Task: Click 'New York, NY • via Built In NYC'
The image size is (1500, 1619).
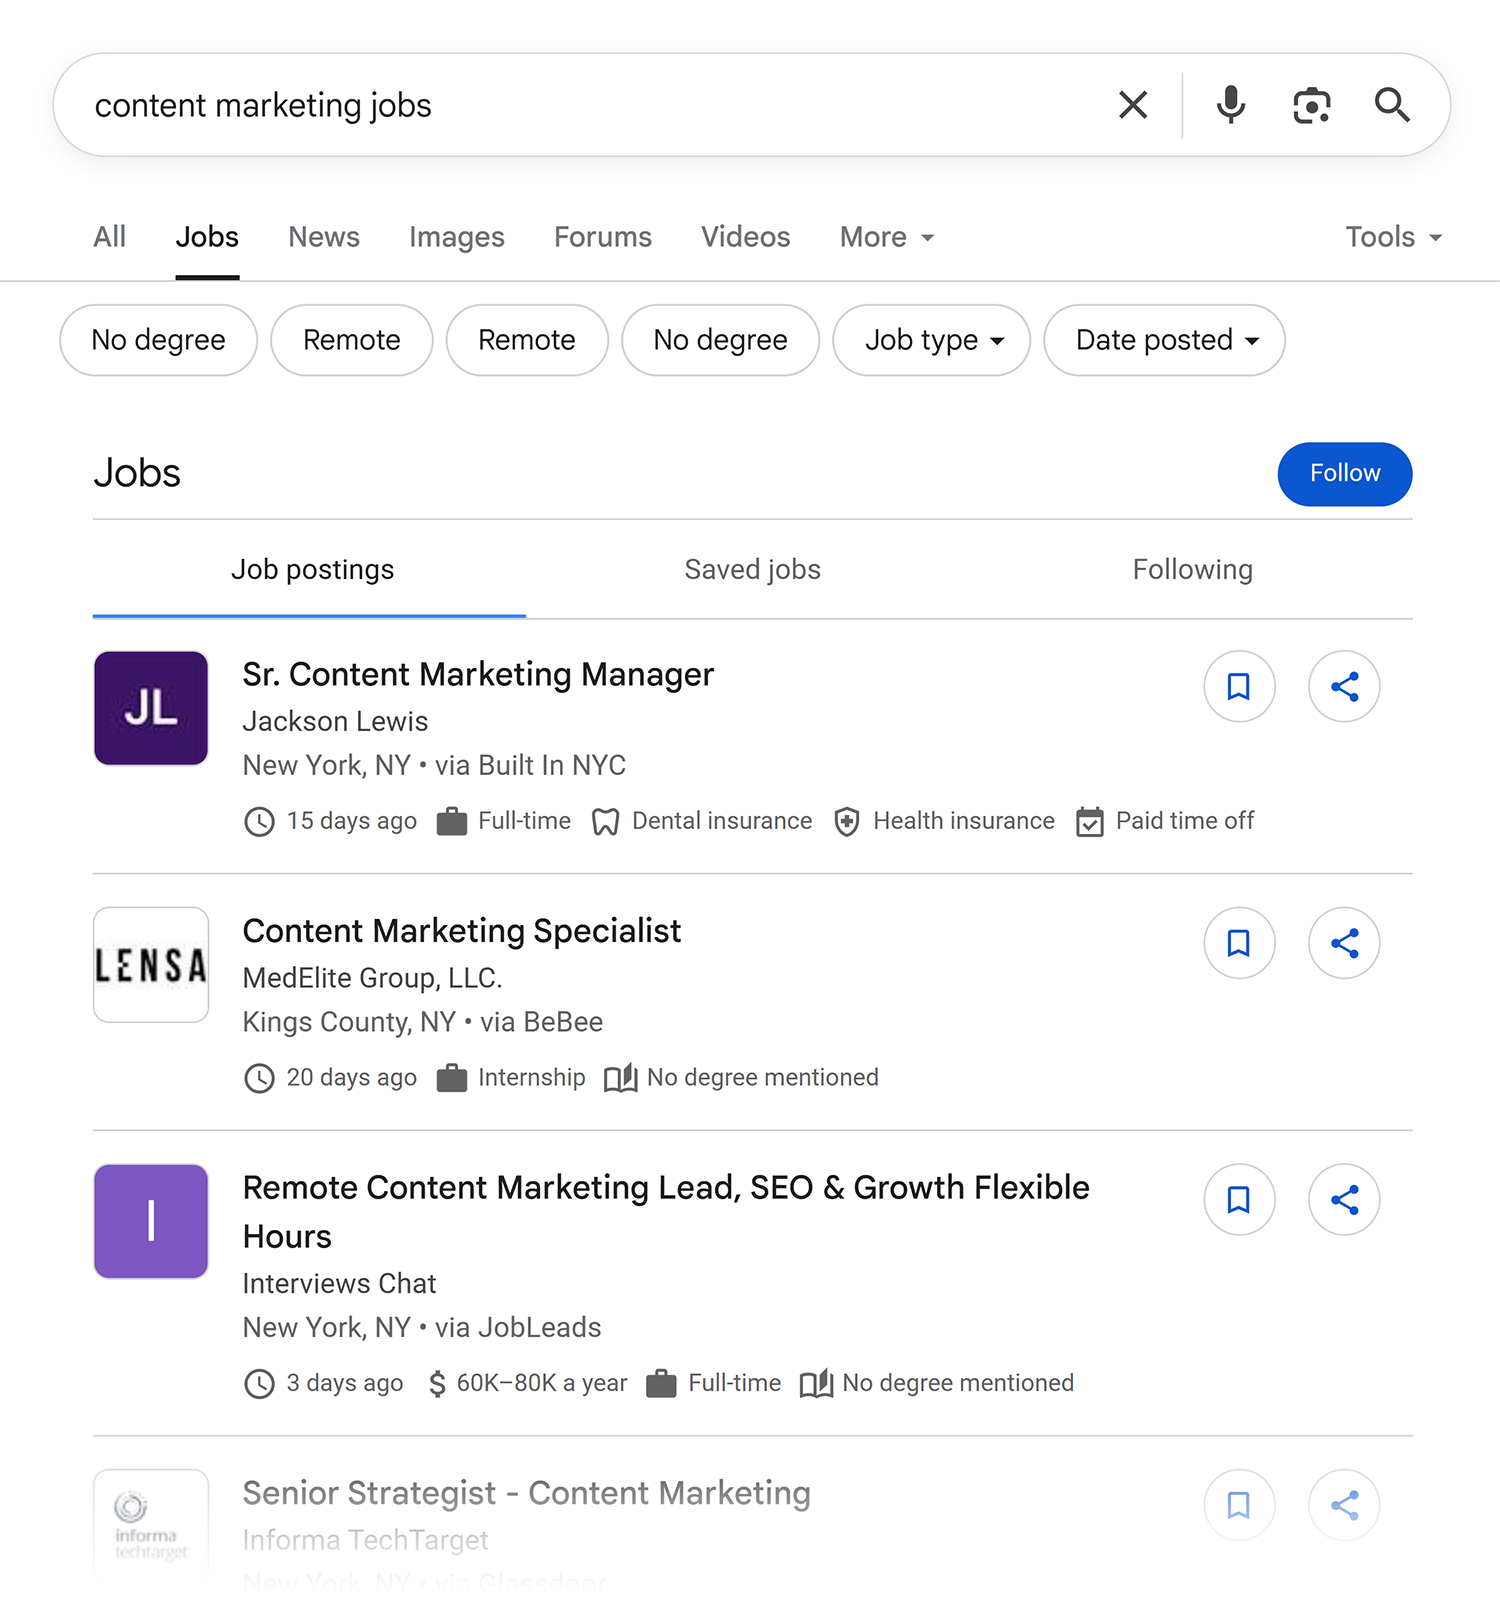Action: point(435,766)
